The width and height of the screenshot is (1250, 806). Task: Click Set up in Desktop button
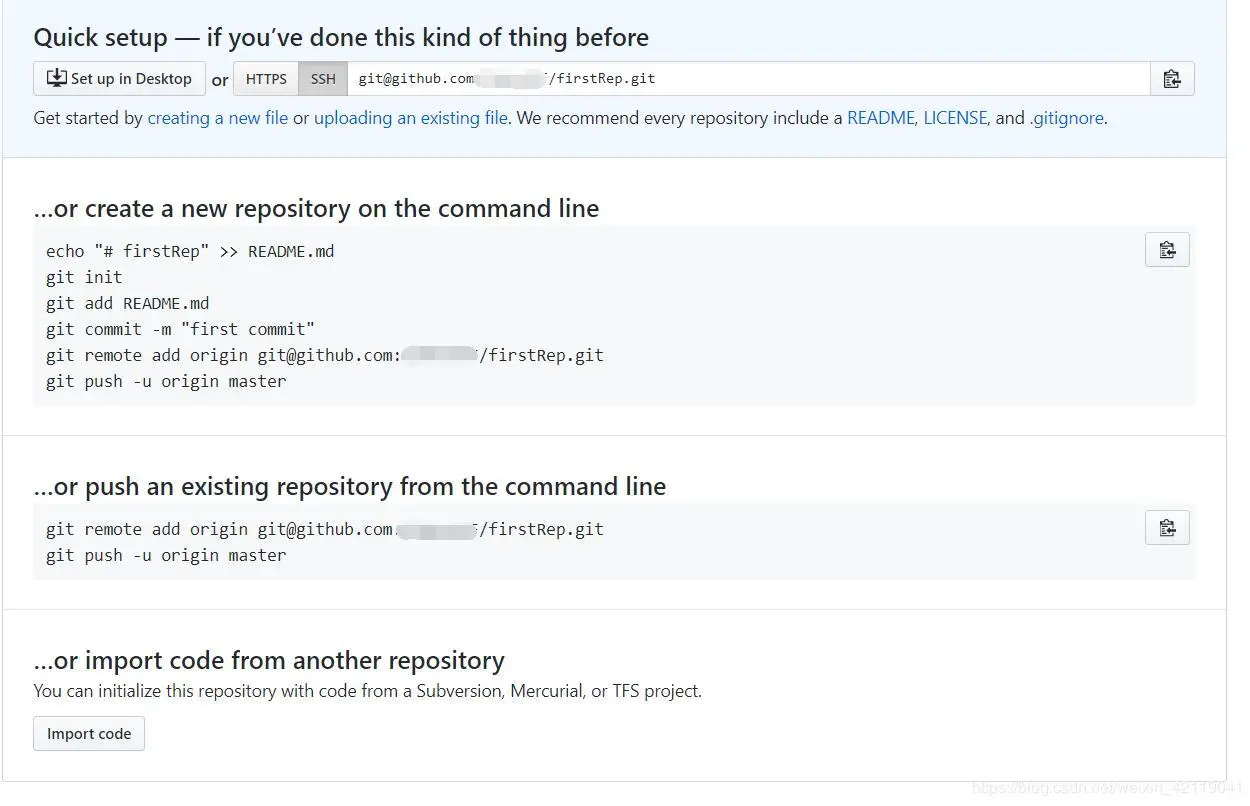[119, 79]
